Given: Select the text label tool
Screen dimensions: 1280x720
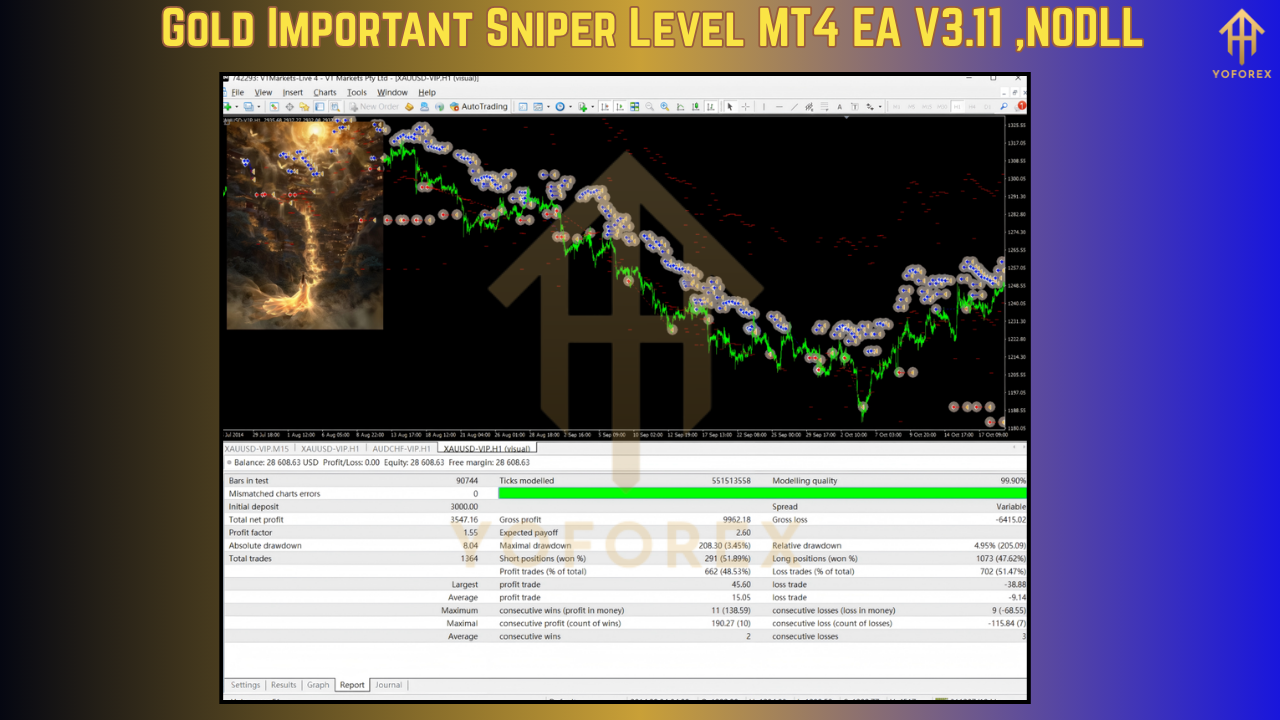Looking at the screenshot, I should pyautogui.click(x=855, y=106).
